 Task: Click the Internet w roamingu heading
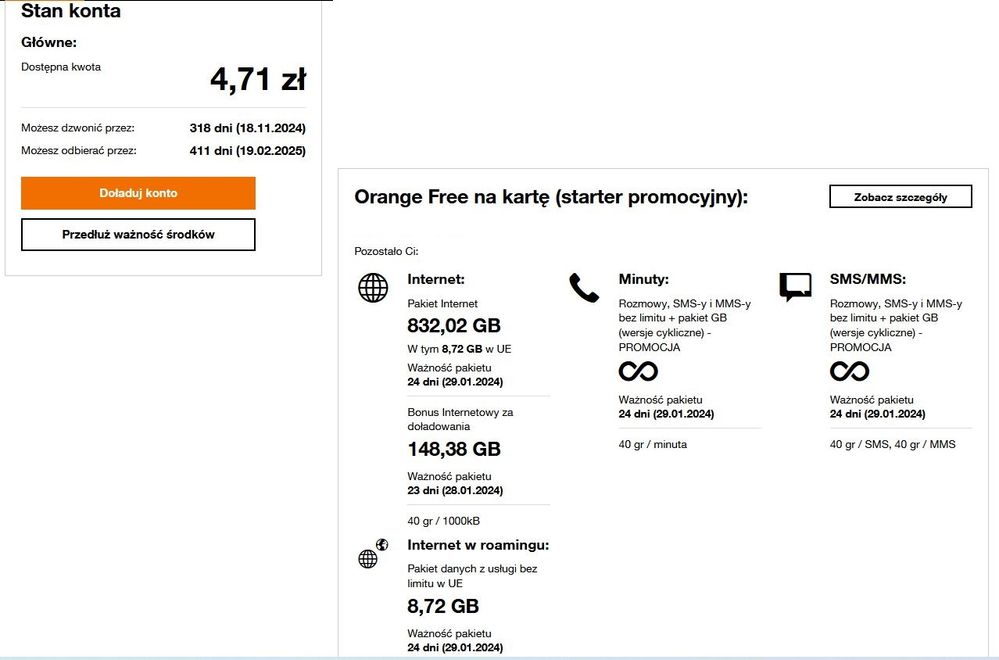478,545
